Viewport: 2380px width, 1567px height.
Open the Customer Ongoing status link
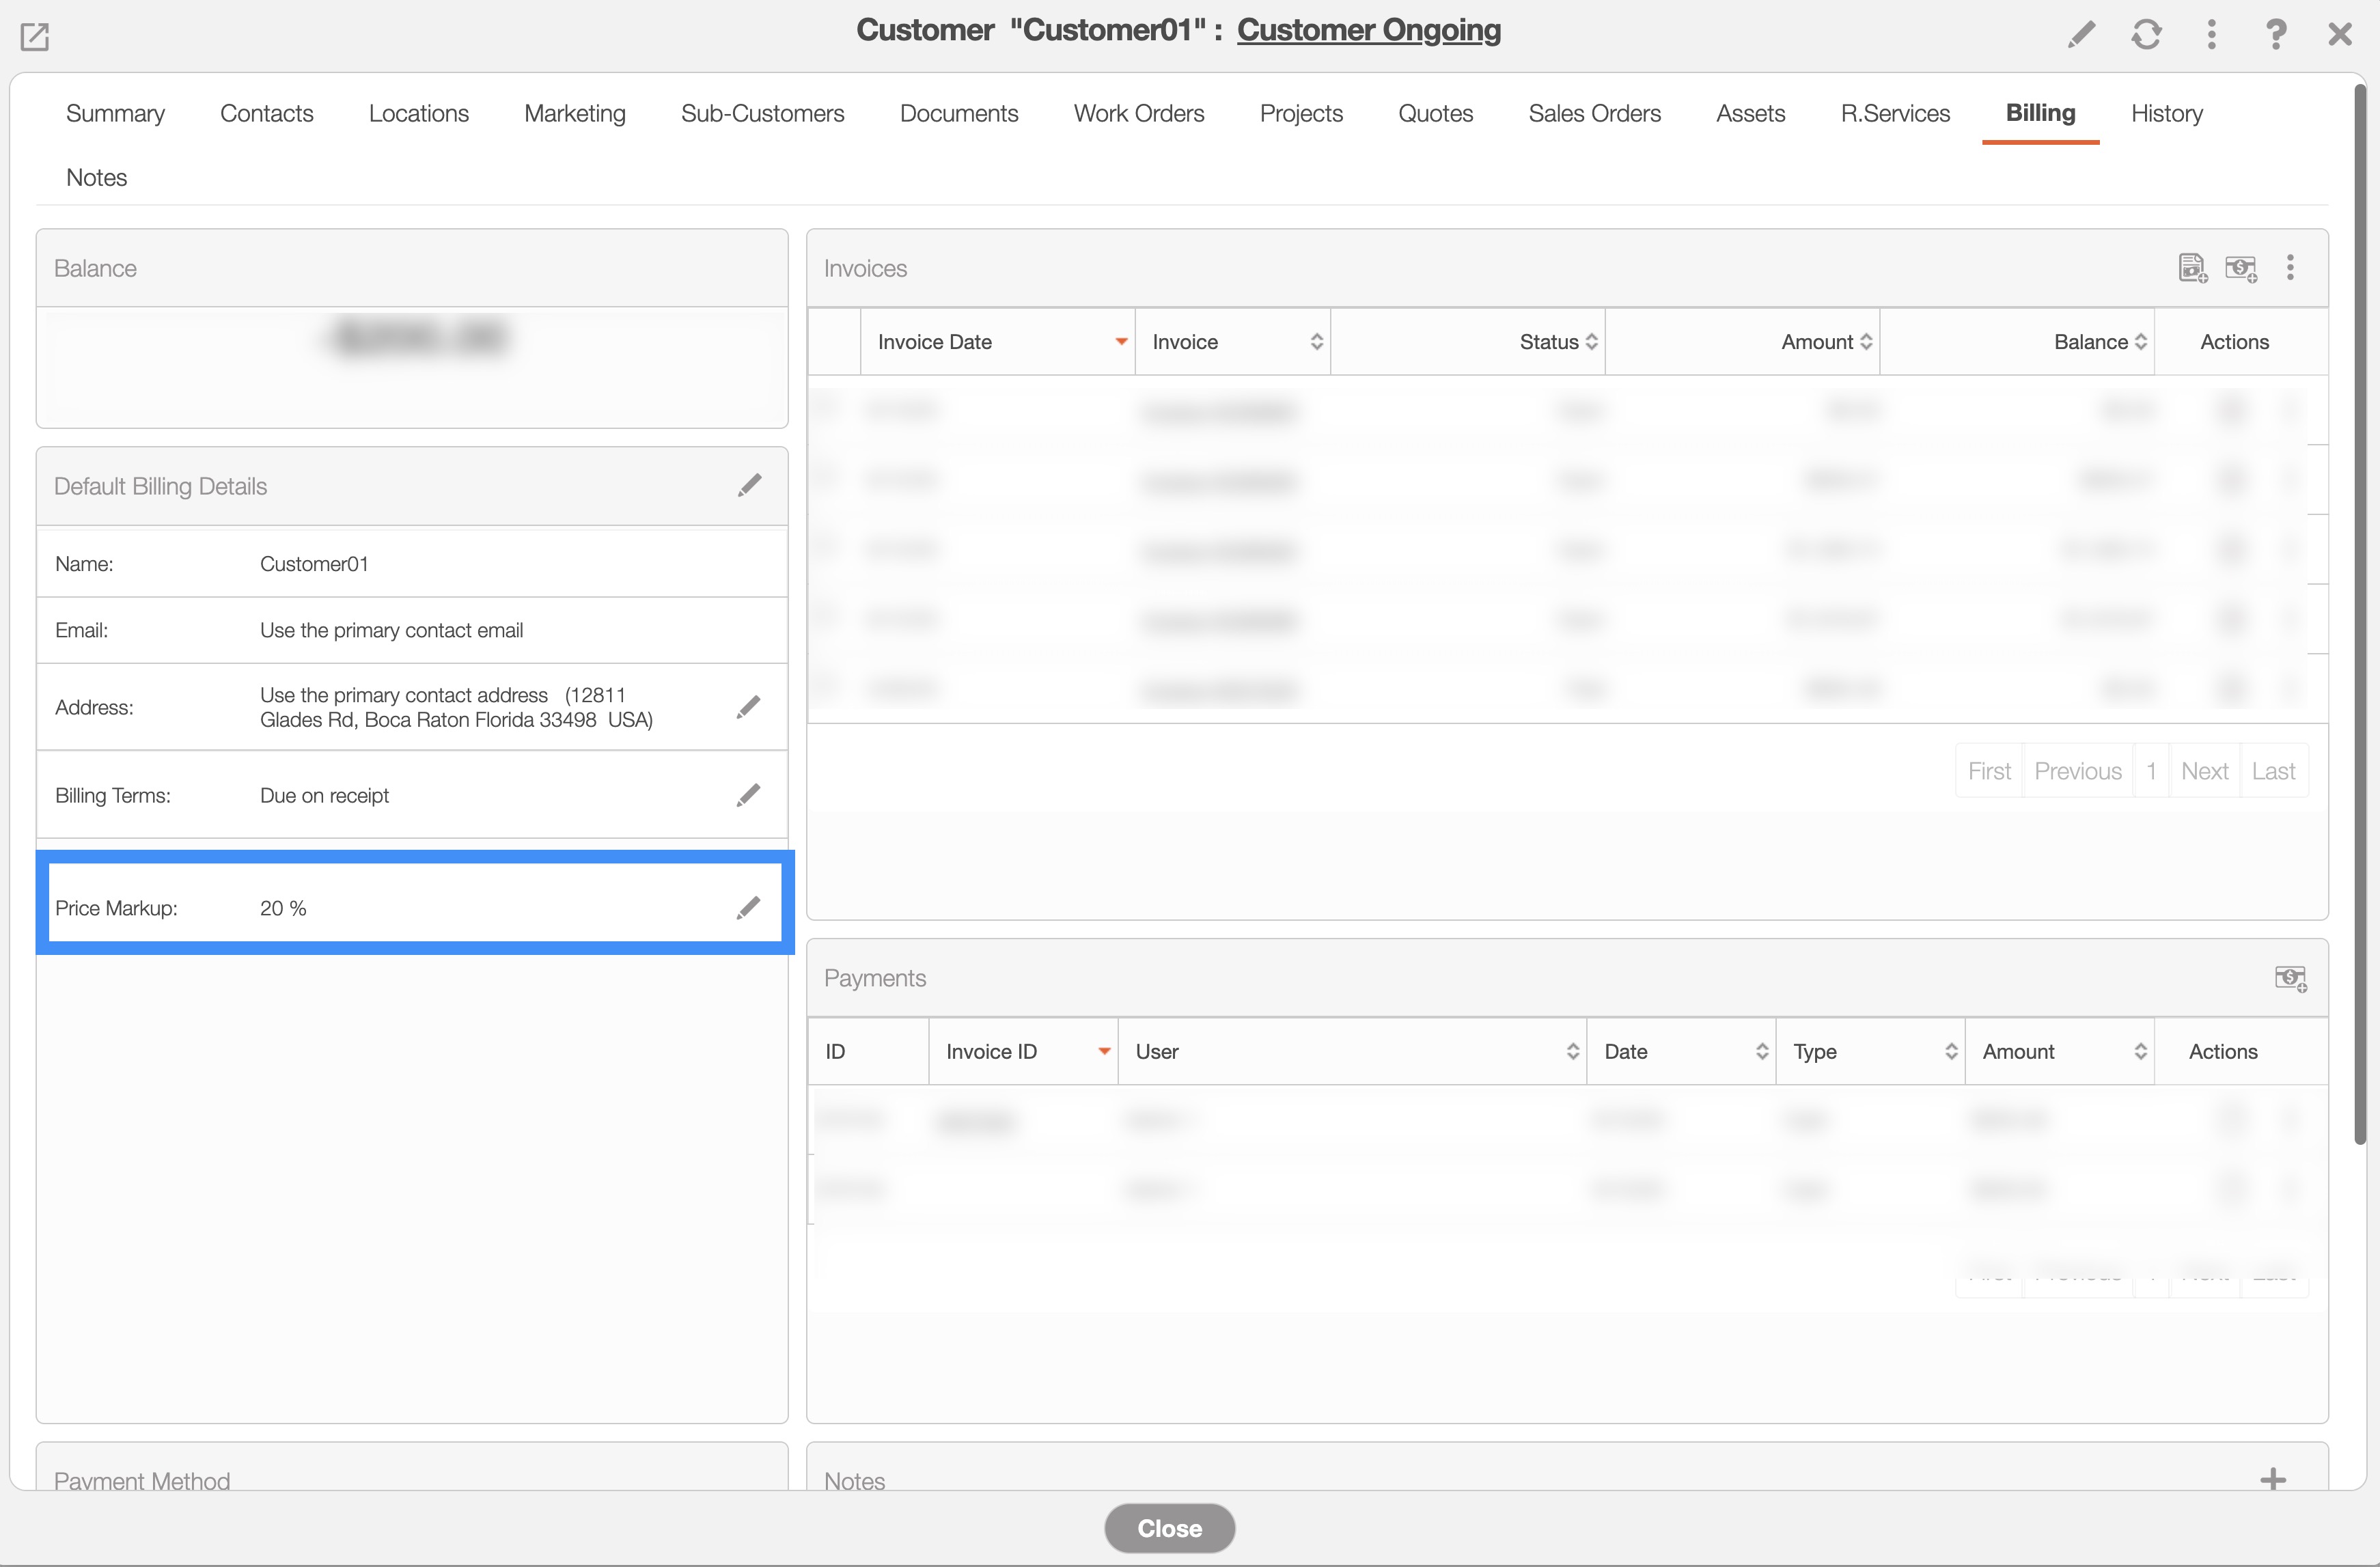(x=1368, y=30)
